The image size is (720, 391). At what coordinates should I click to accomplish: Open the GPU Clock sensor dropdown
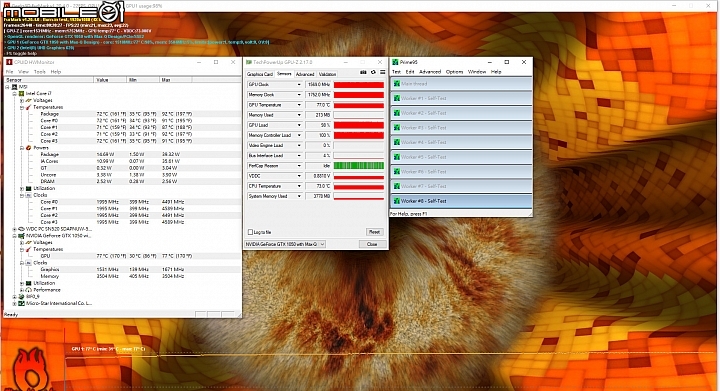tap(298, 84)
